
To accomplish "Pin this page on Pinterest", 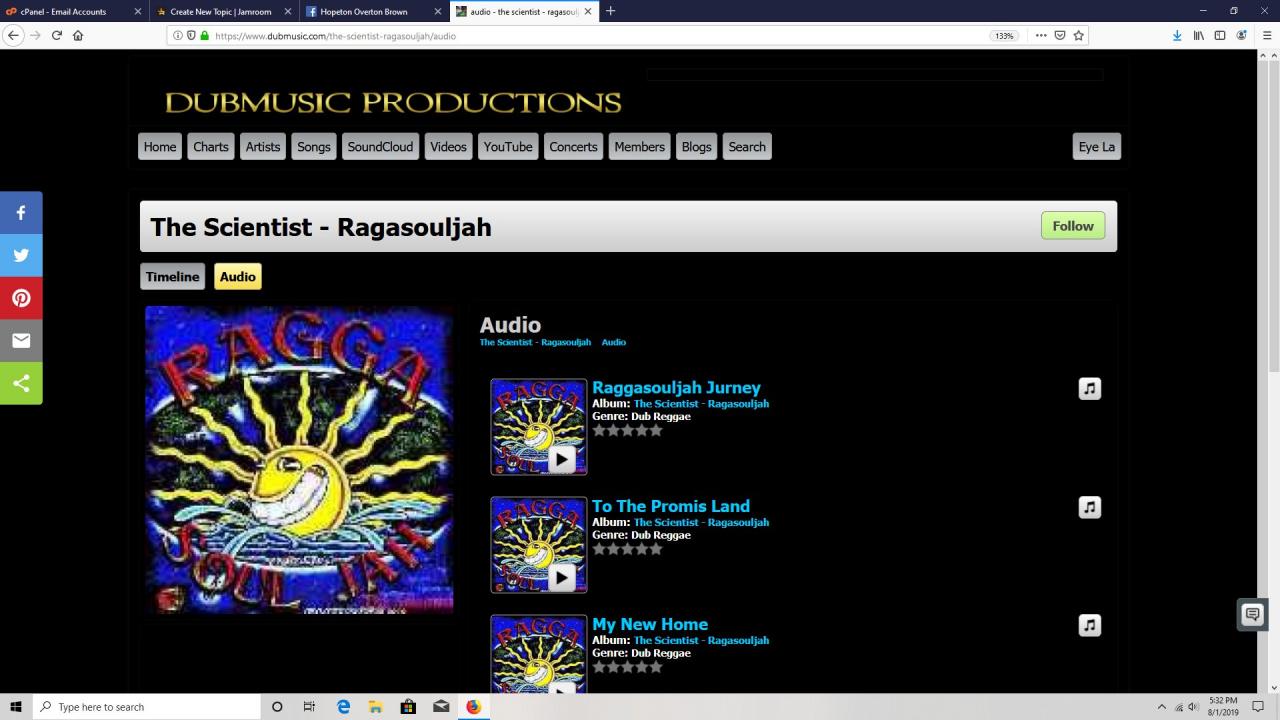I will pyautogui.click(x=21, y=298).
